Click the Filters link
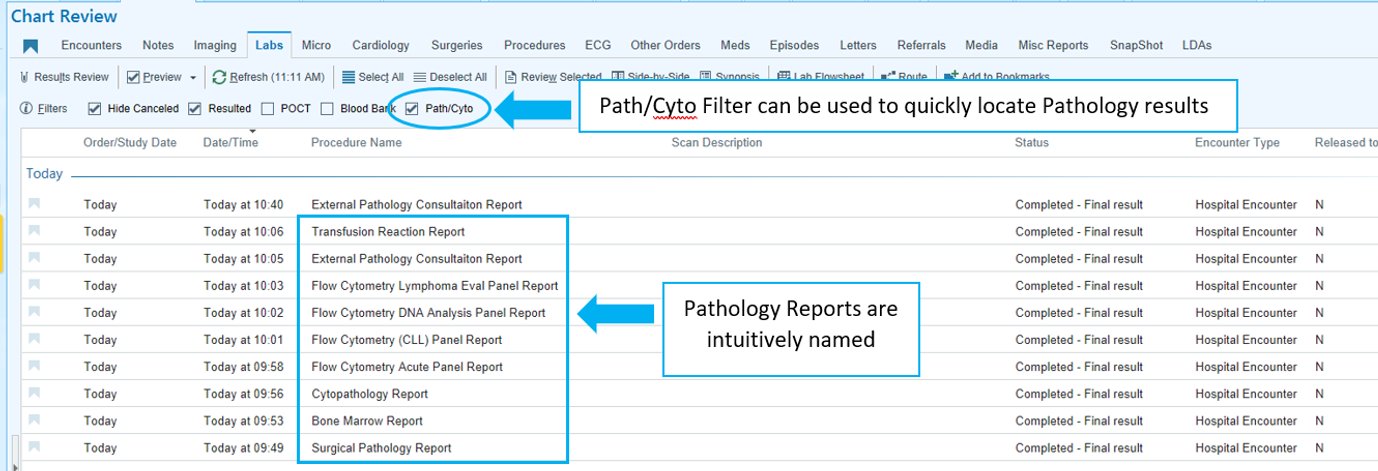 coord(53,108)
